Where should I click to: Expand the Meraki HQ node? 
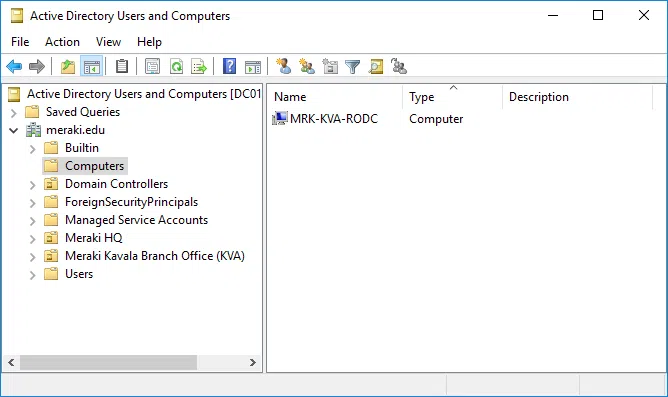tap(32, 239)
